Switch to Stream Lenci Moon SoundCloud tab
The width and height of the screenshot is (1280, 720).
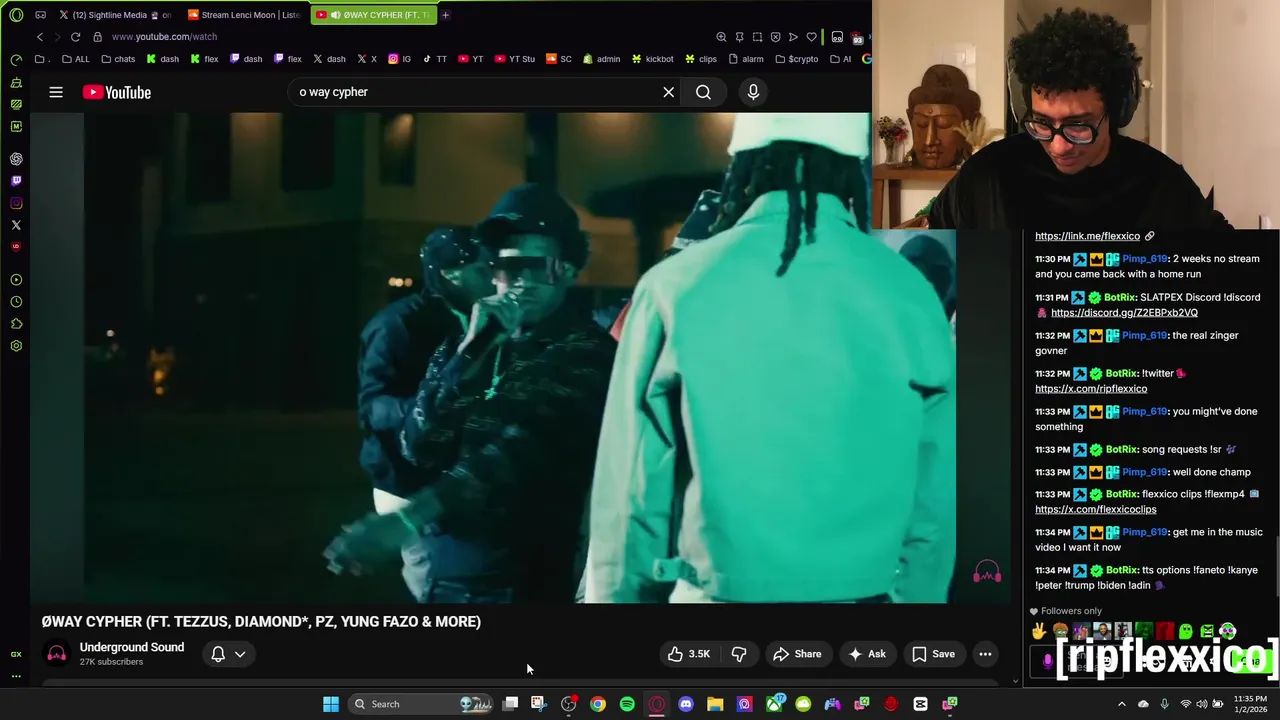[x=243, y=15]
